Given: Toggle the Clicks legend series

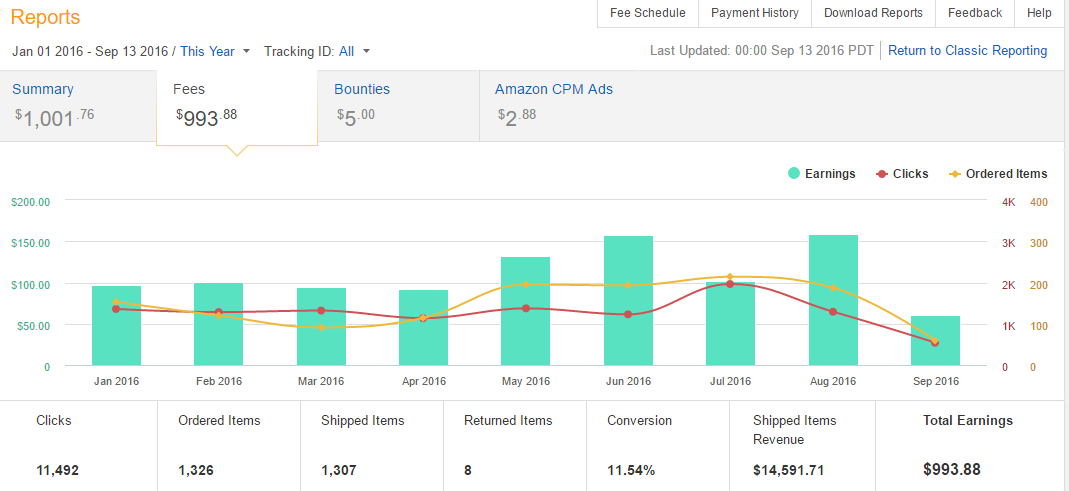Looking at the screenshot, I should click(x=901, y=173).
